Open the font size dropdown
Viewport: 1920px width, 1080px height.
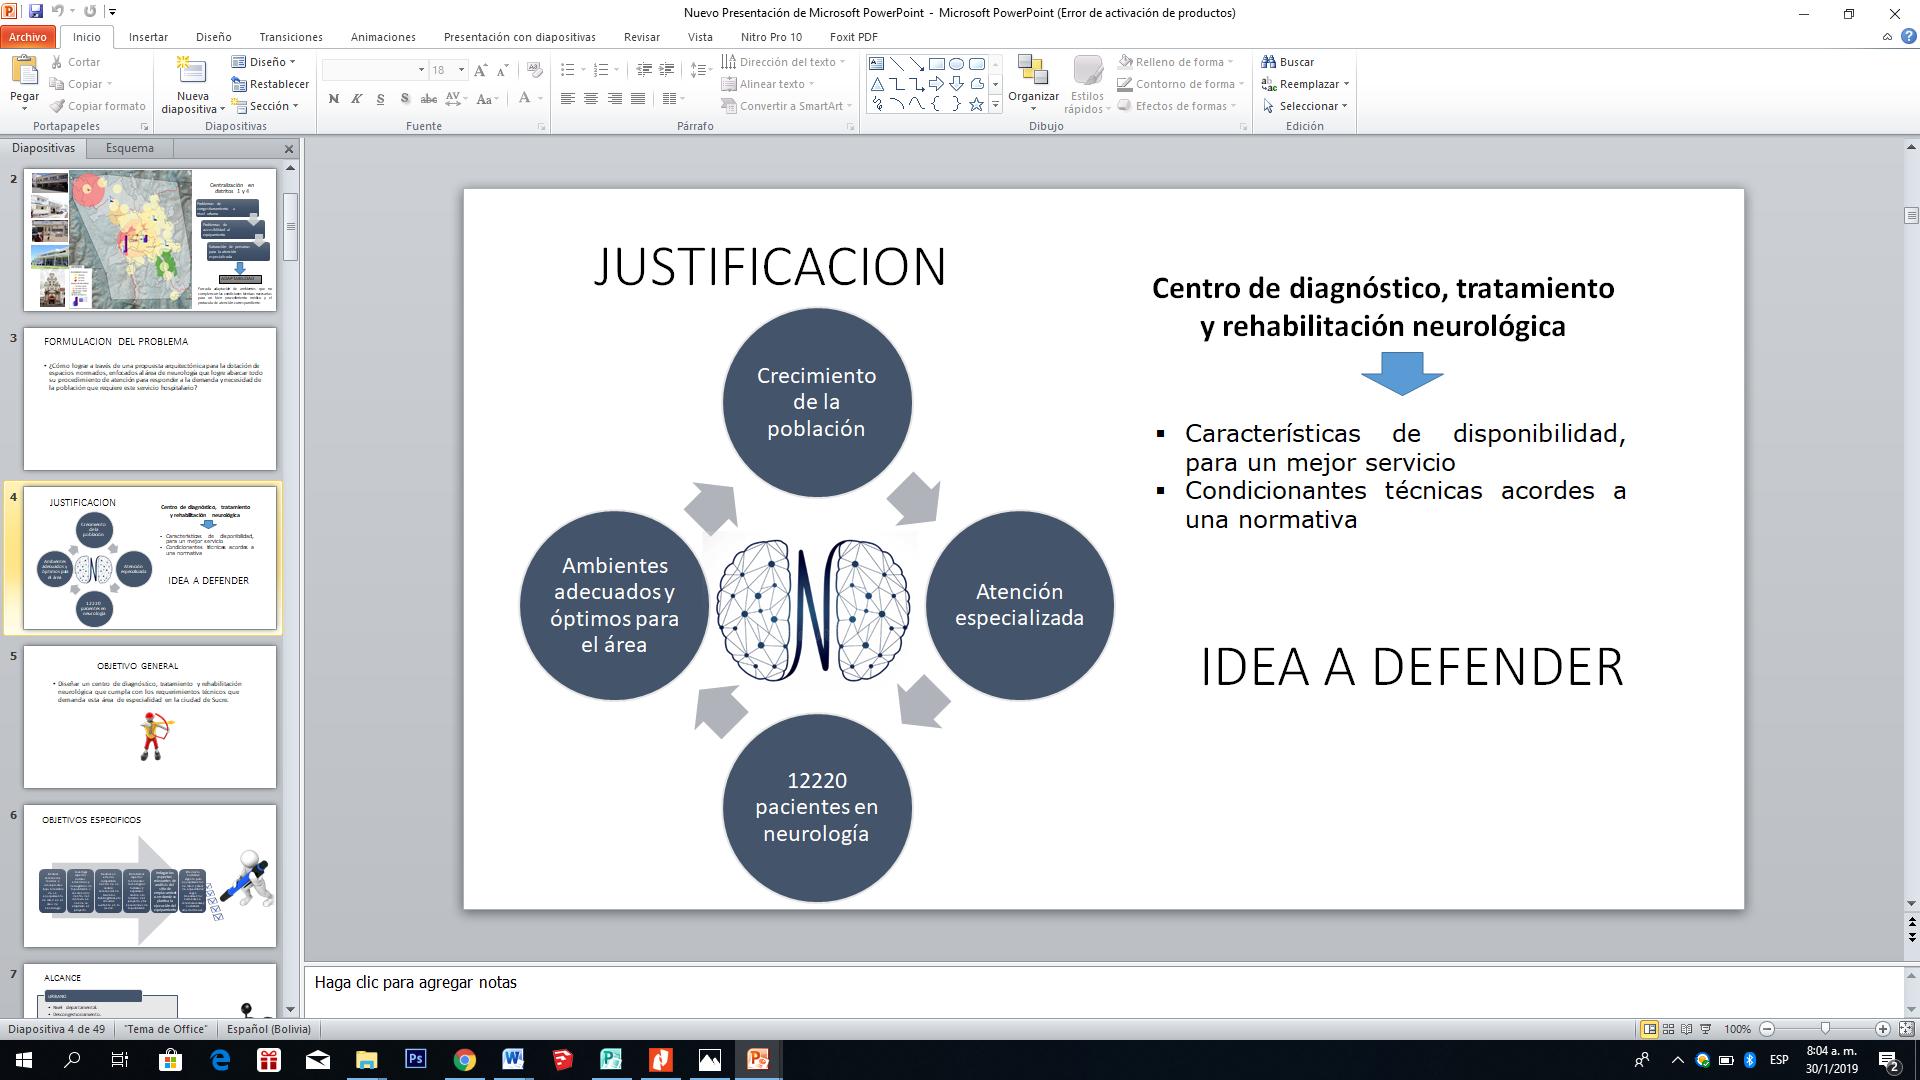(461, 69)
